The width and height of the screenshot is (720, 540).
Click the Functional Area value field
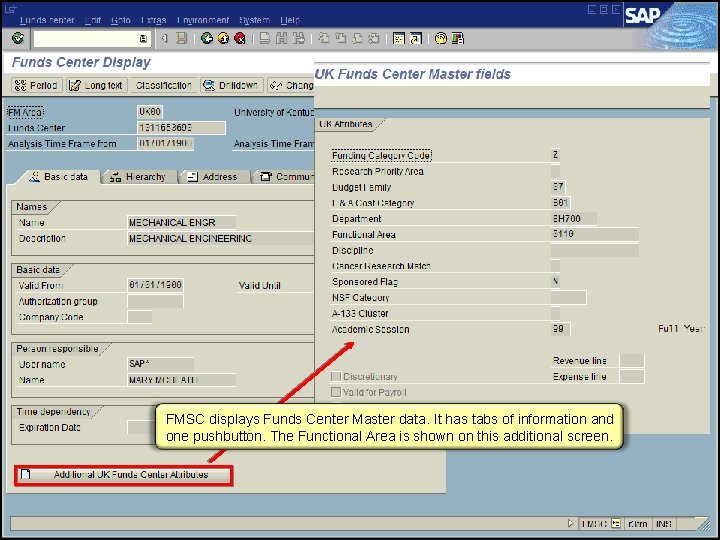pyautogui.click(x=595, y=234)
